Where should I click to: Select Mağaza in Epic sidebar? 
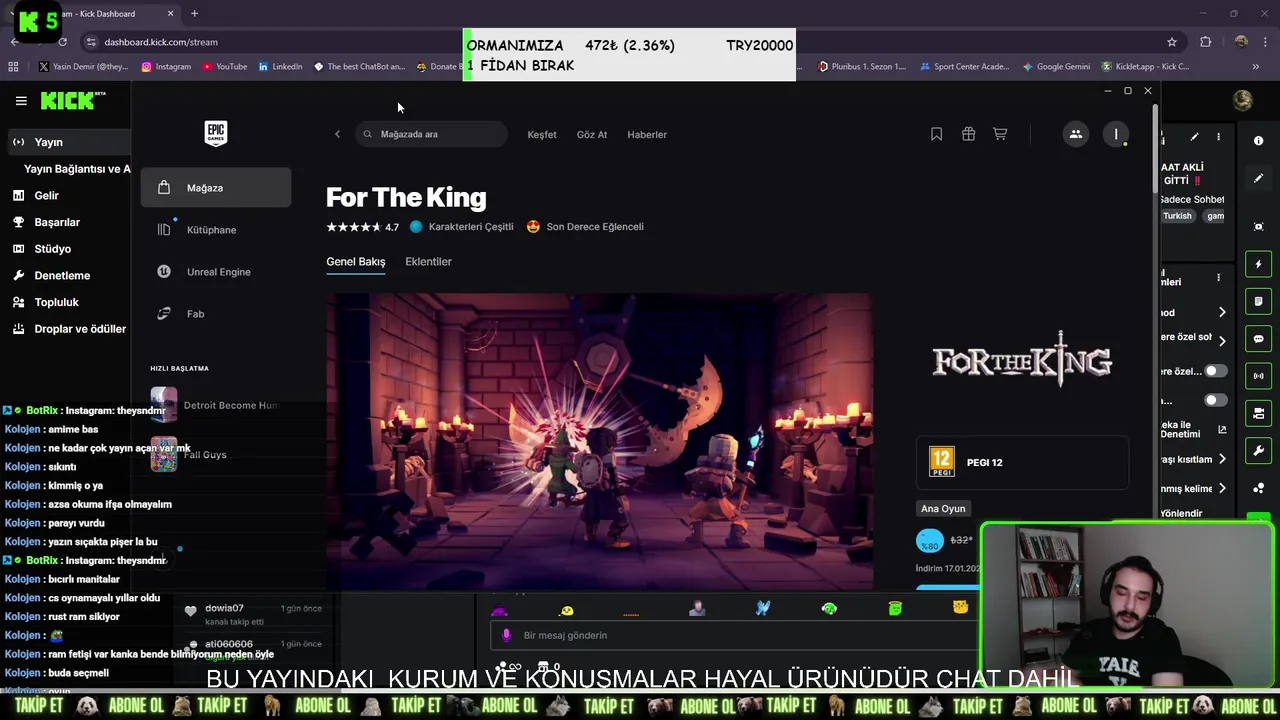[x=216, y=188]
